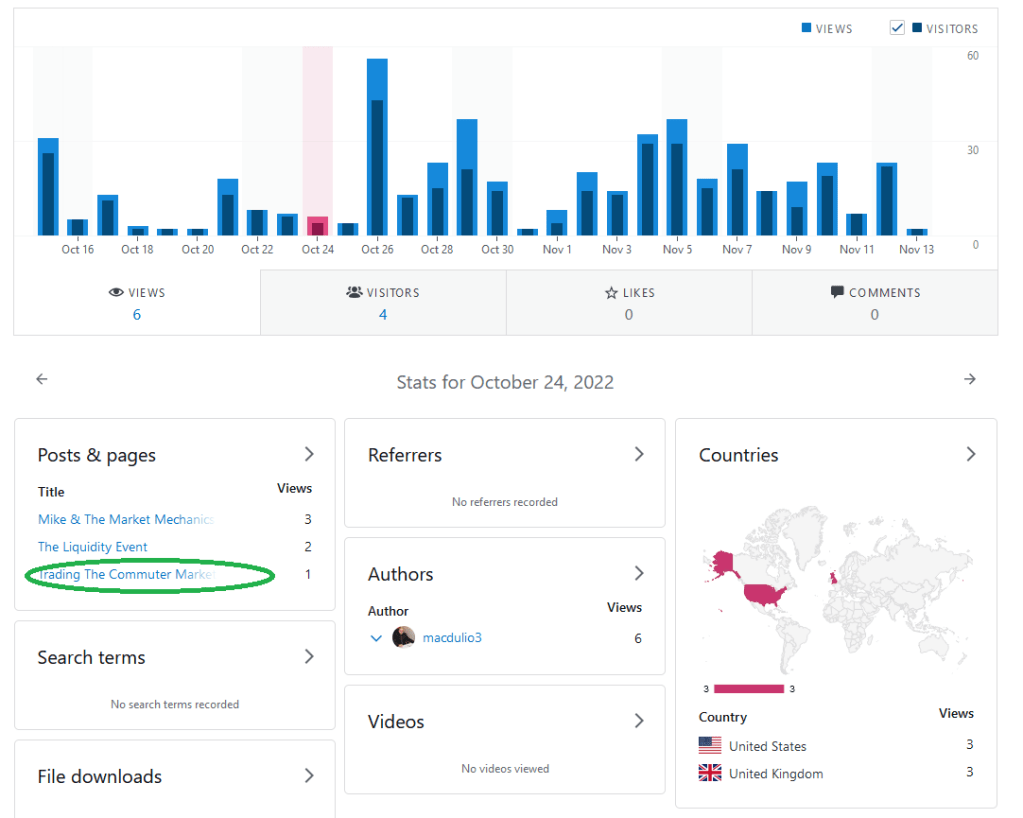Switch to the Visitors tab
Image resolution: width=1023 pixels, height=818 pixels.
point(383,303)
